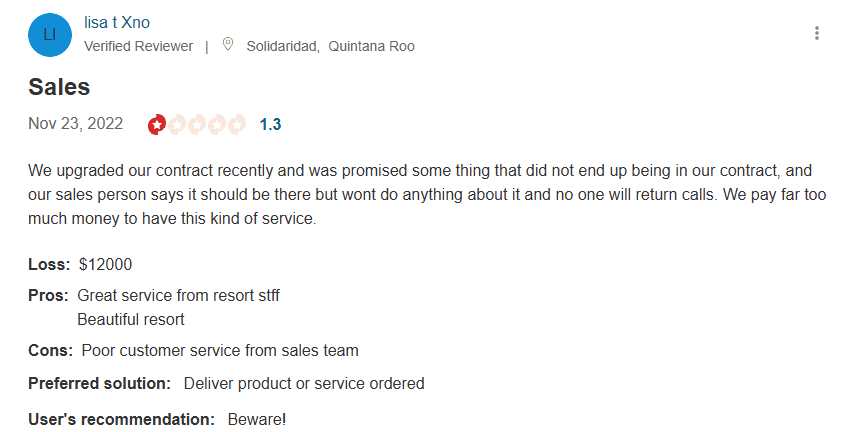Click the 1.3 rating score

pyautogui.click(x=270, y=125)
